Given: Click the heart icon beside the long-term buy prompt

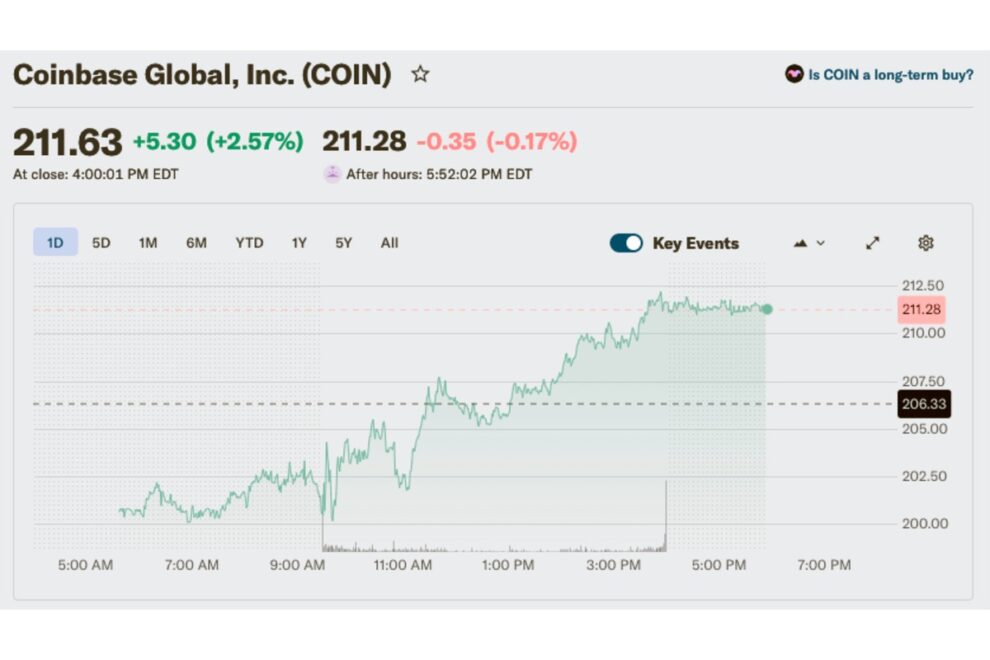Looking at the screenshot, I should click(x=793, y=74).
